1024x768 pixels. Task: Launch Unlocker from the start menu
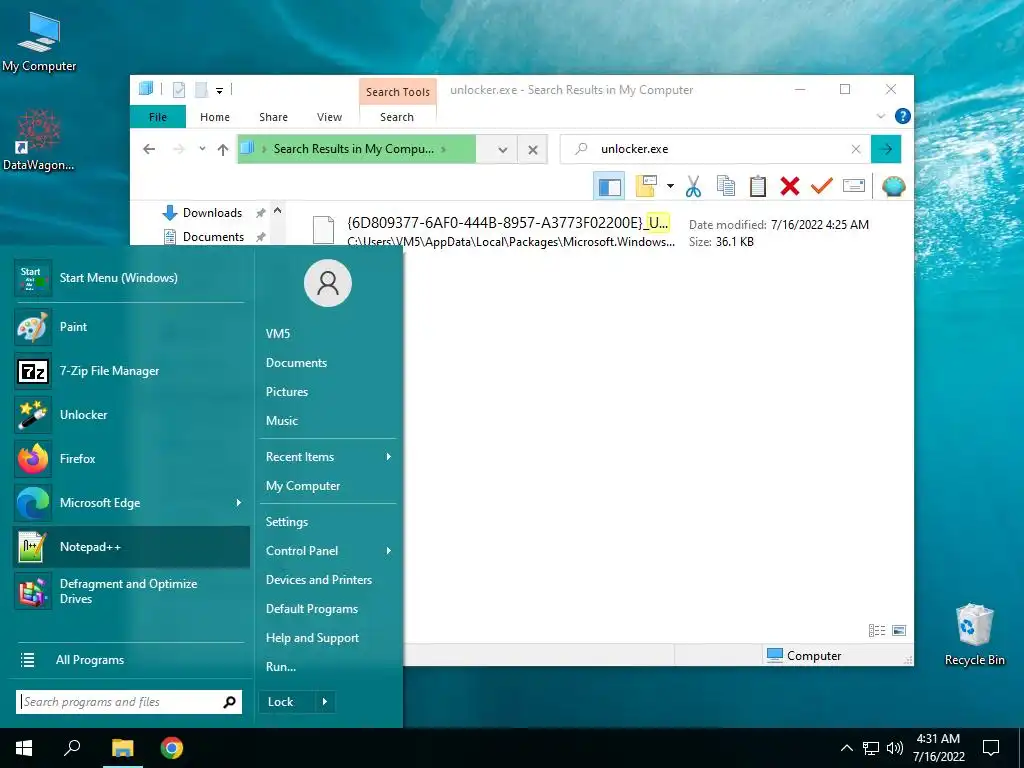131,415
